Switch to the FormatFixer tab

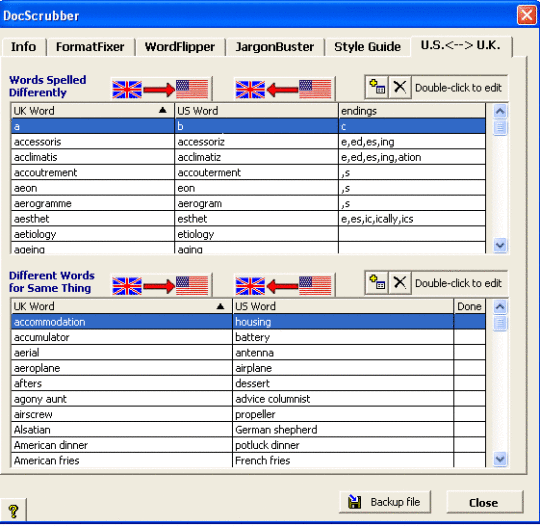(90, 47)
